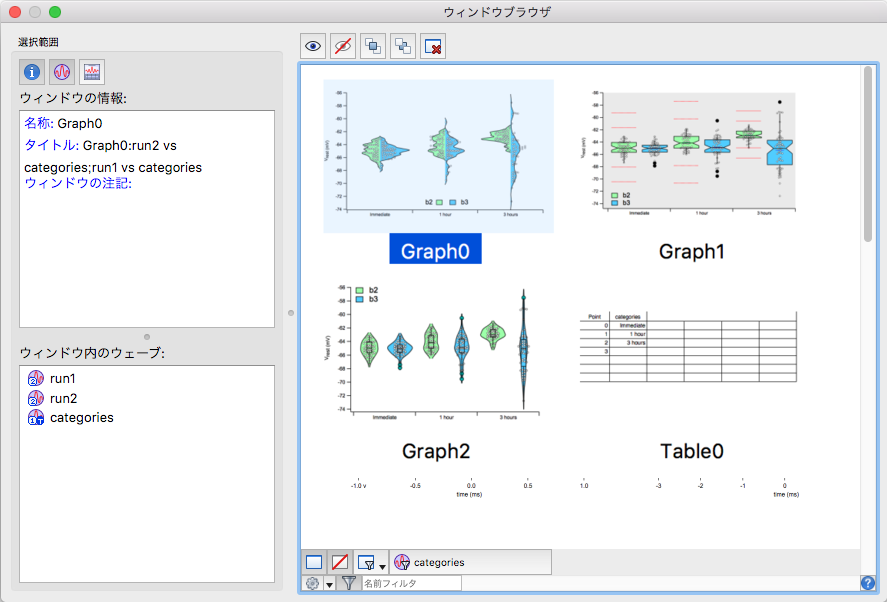The width and height of the screenshot is (887, 602).
Task: Toggle the plot preview panel button
Action: [x=91, y=72]
